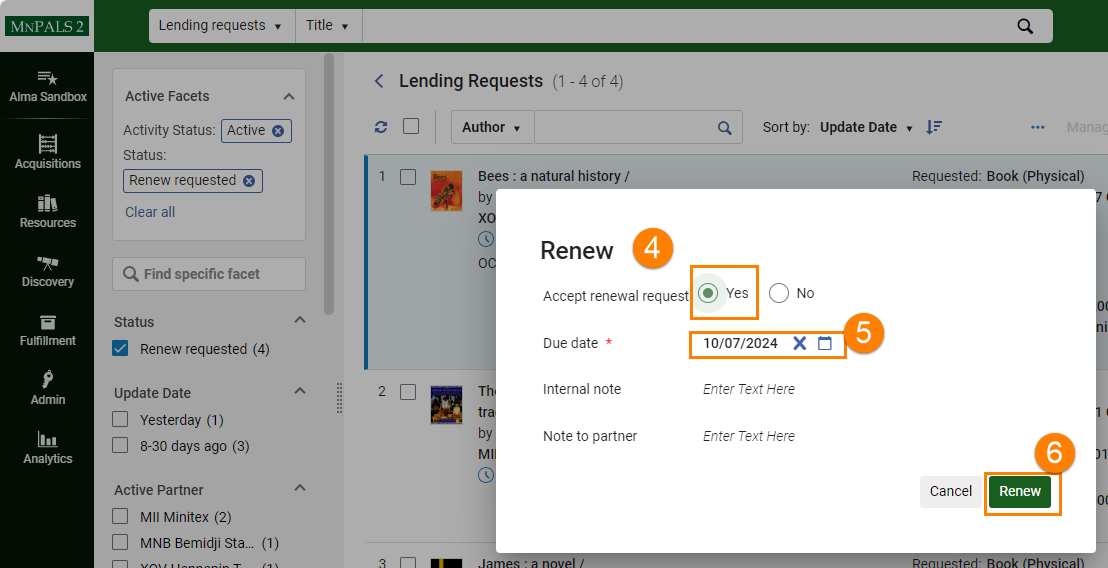Remove the Active facet filter

point(278,131)
